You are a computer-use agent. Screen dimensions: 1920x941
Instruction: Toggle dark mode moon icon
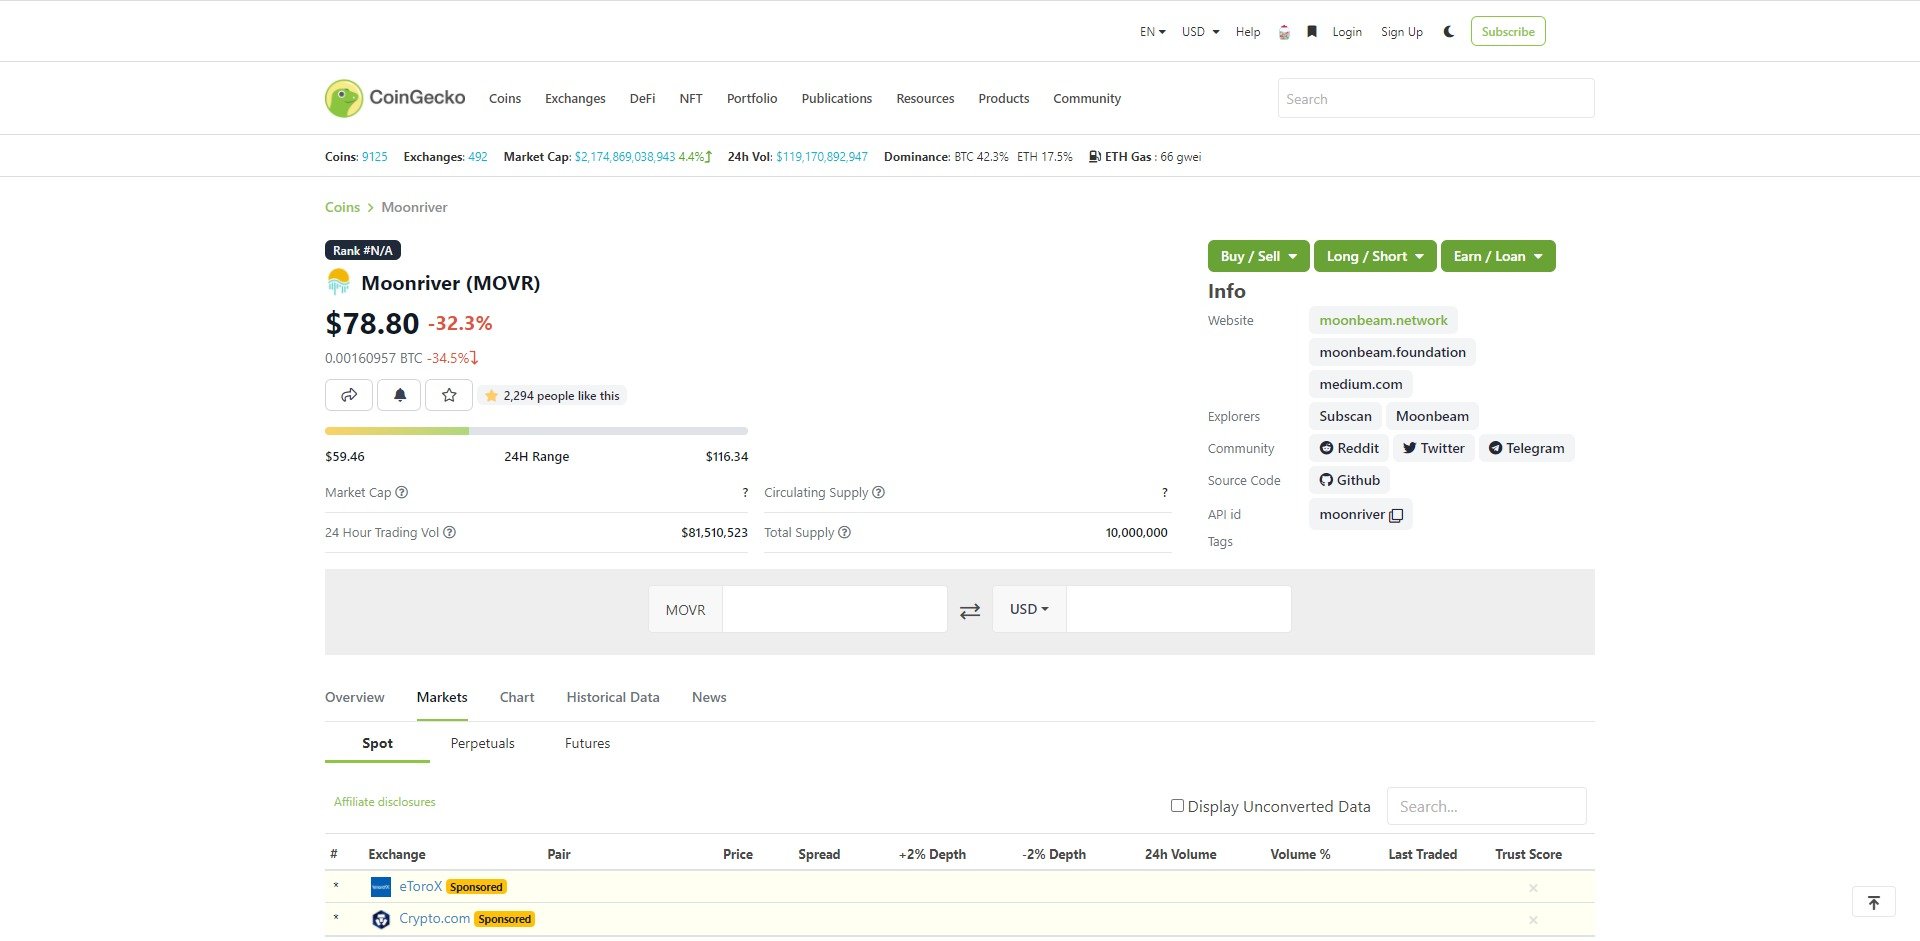1448,32
